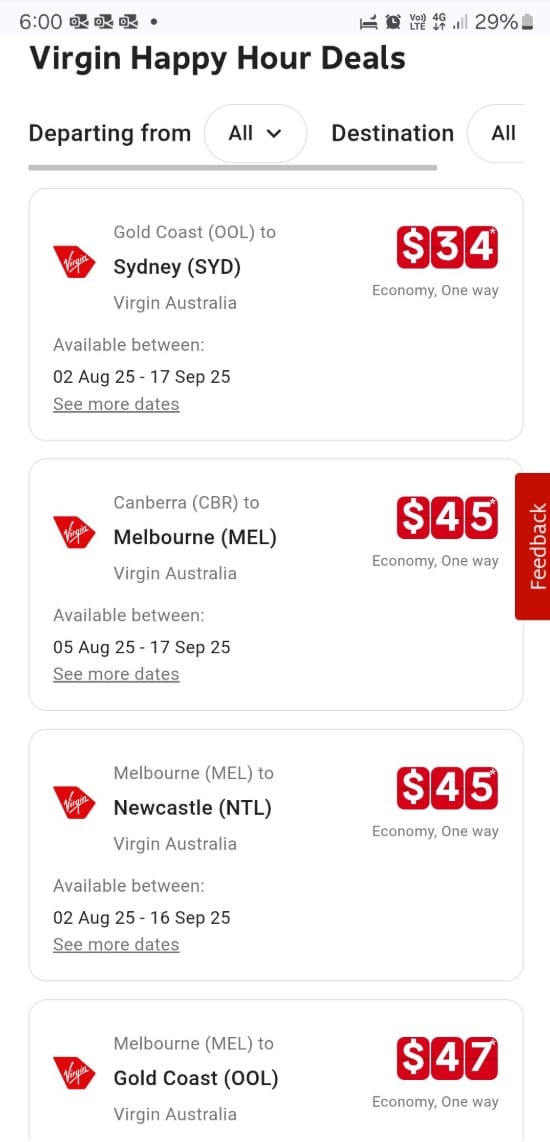This screenshot has height=1142, width=550.
Task: Tap Virgin logo on Gold Coast to Sydney deal
Action: [x=74, y=261]
